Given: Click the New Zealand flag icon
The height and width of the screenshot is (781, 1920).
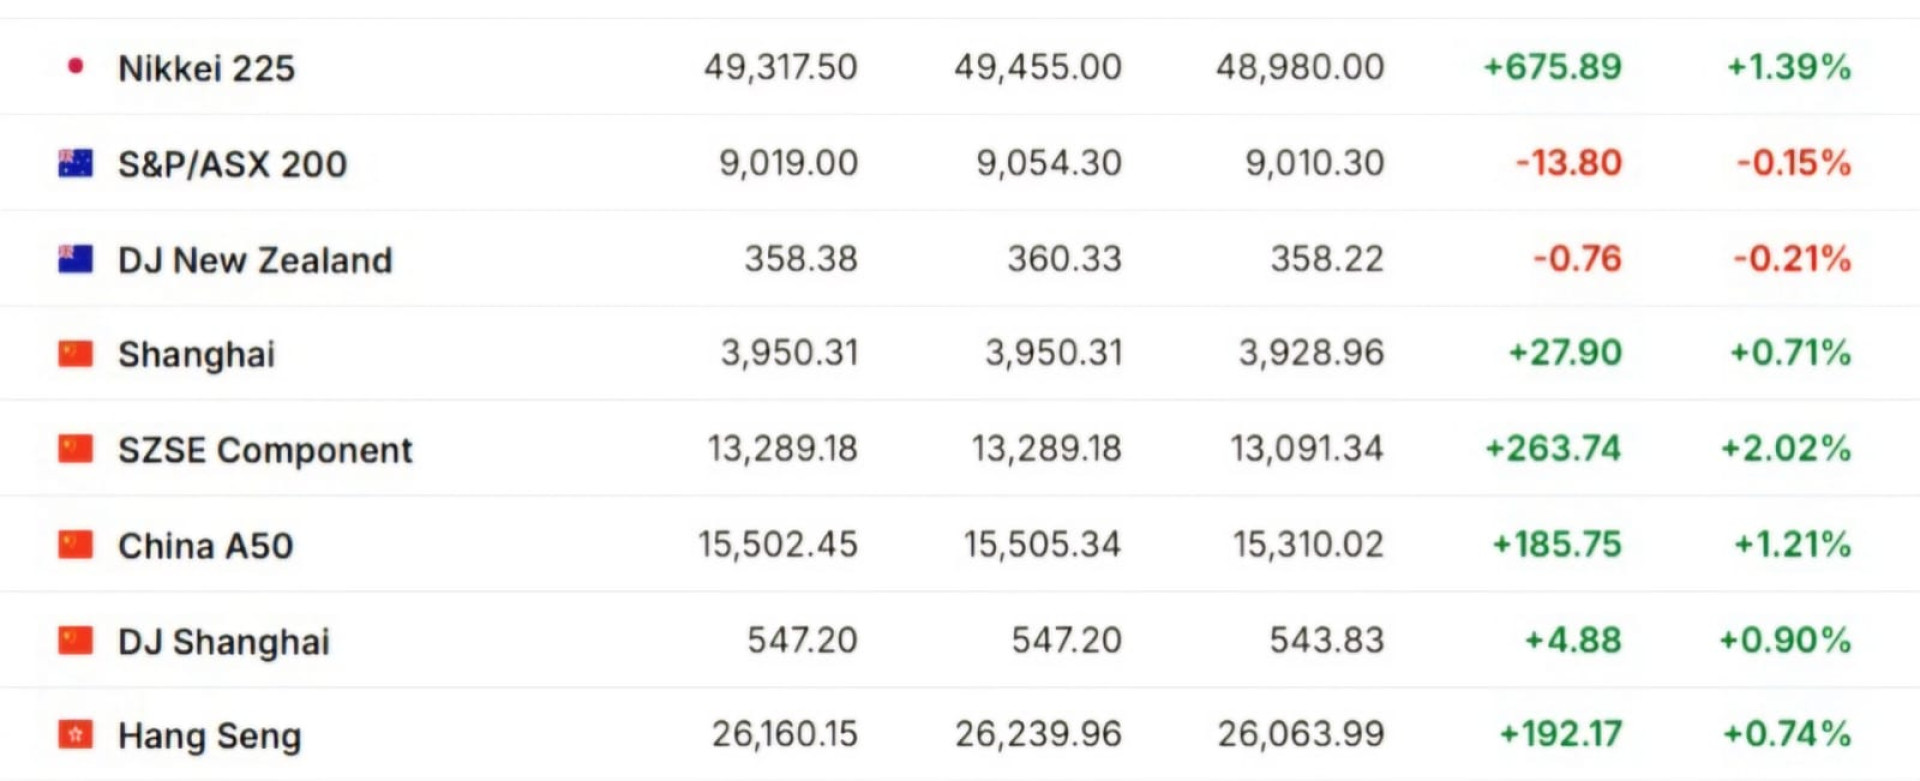Looking at the screenshot, I should (x=75, y=259).
